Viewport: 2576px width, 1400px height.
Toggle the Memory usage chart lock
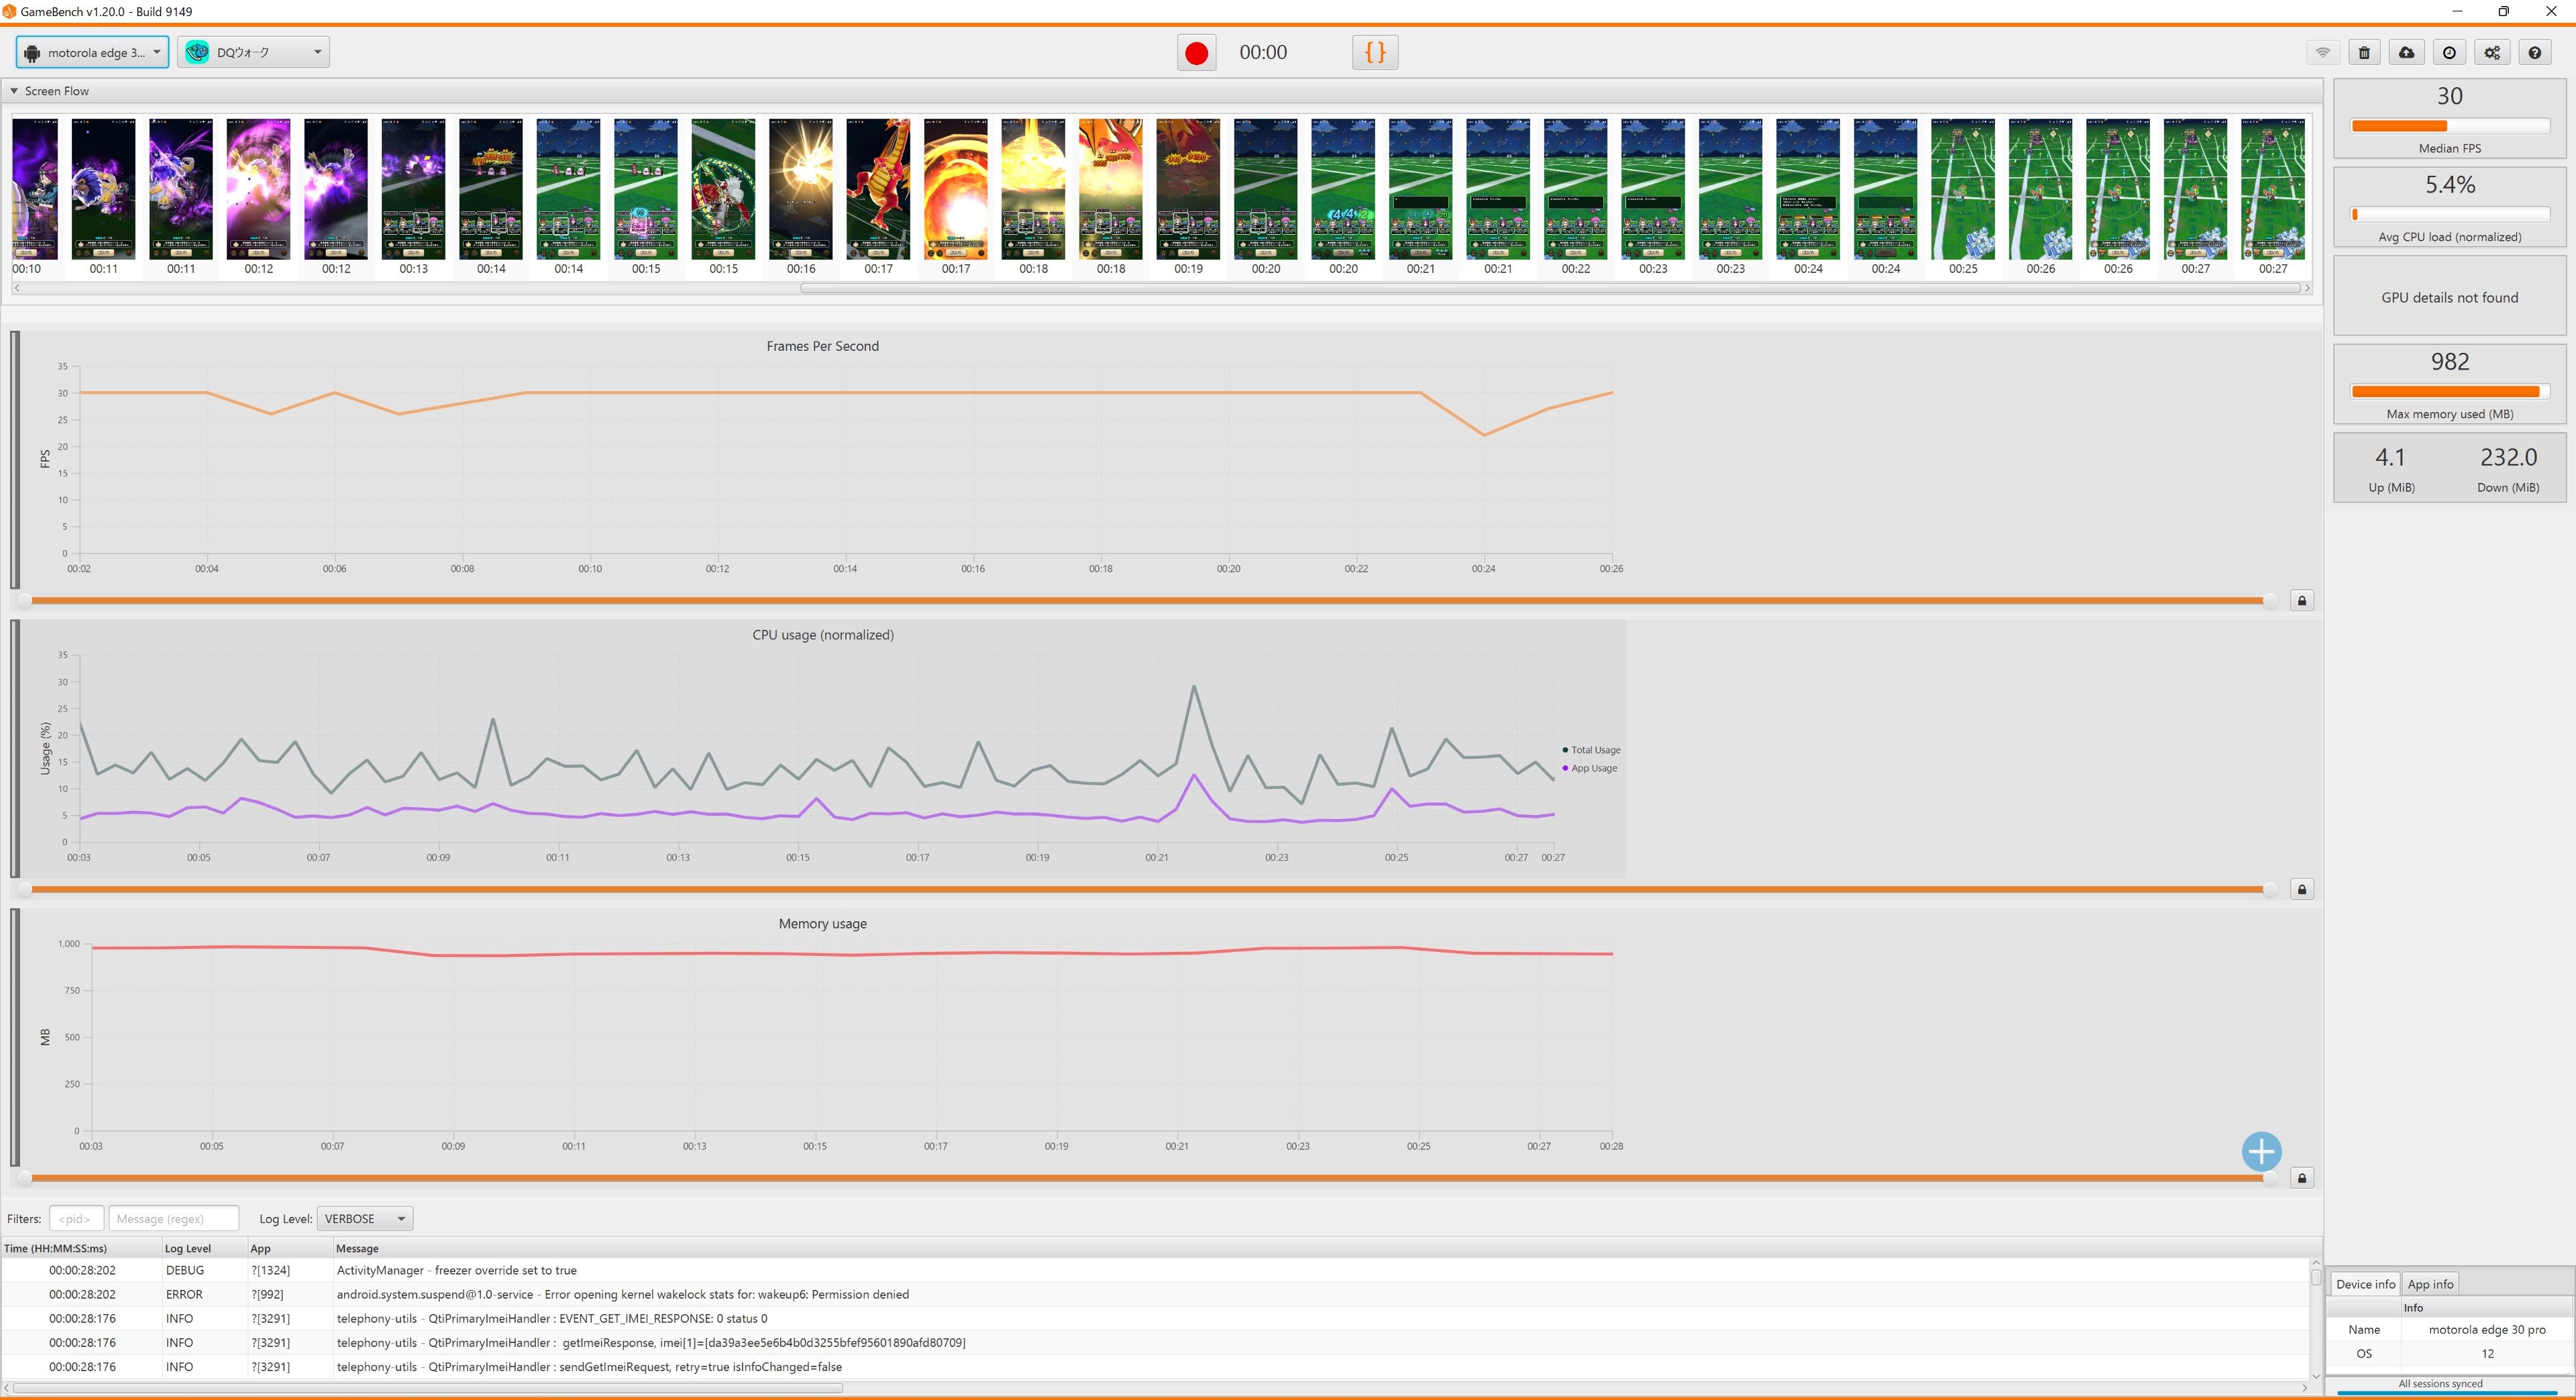[x=2302, y=1179]
